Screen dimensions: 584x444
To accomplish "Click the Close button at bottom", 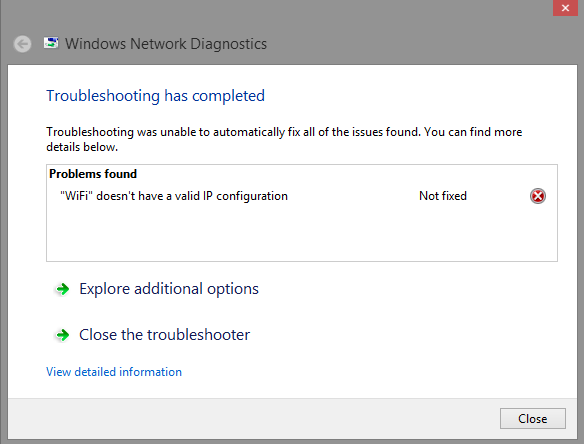I will (x=533, y=419).
